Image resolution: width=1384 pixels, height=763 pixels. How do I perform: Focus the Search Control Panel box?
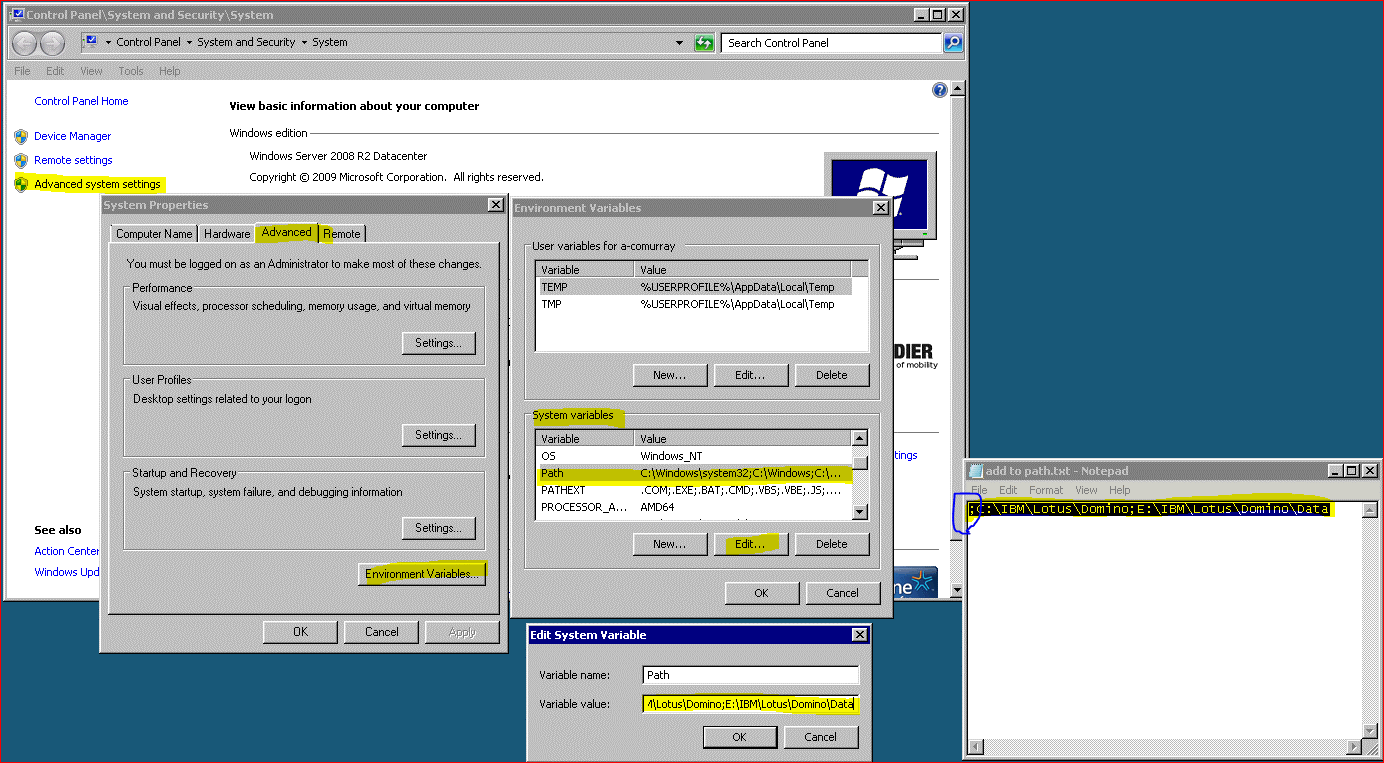click(x=833, y=42)
